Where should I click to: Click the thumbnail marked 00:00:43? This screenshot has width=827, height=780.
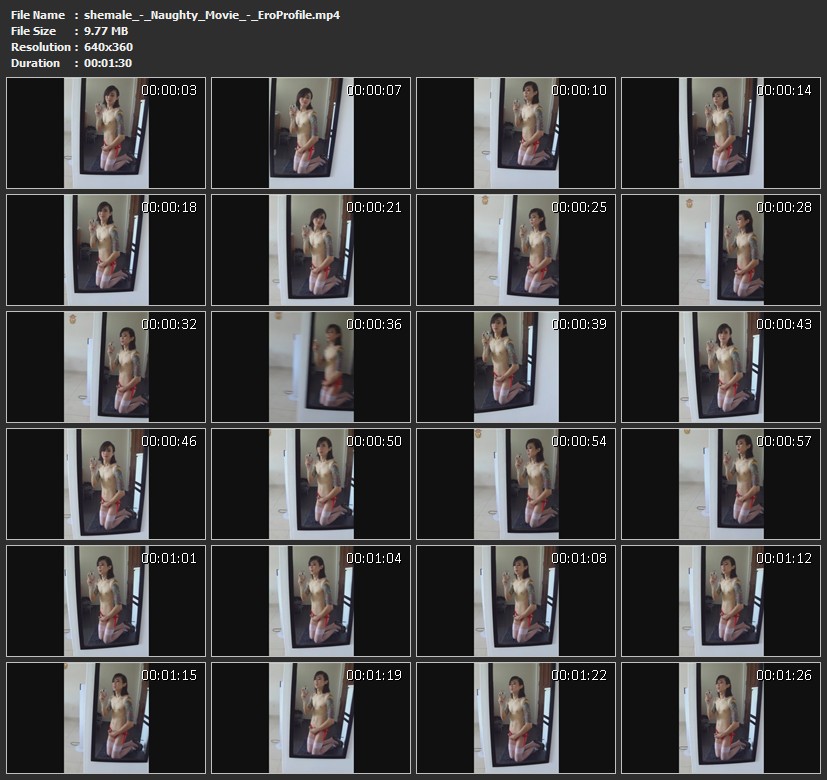pos(721,367)
